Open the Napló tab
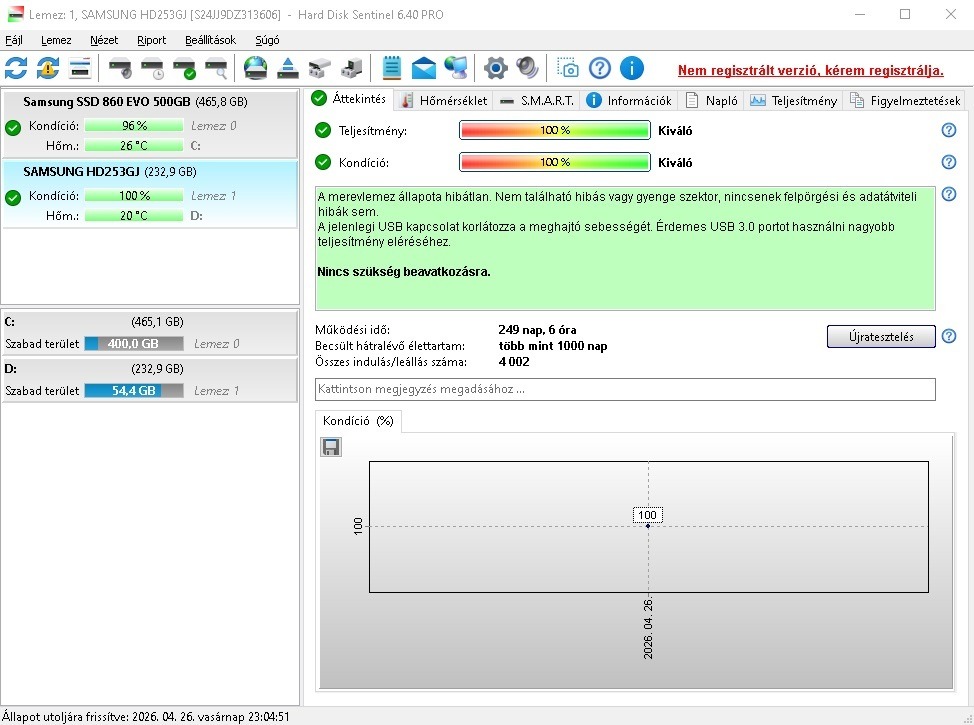The height and width of the screenshot is (725, 974). click(x=712, y=101)
